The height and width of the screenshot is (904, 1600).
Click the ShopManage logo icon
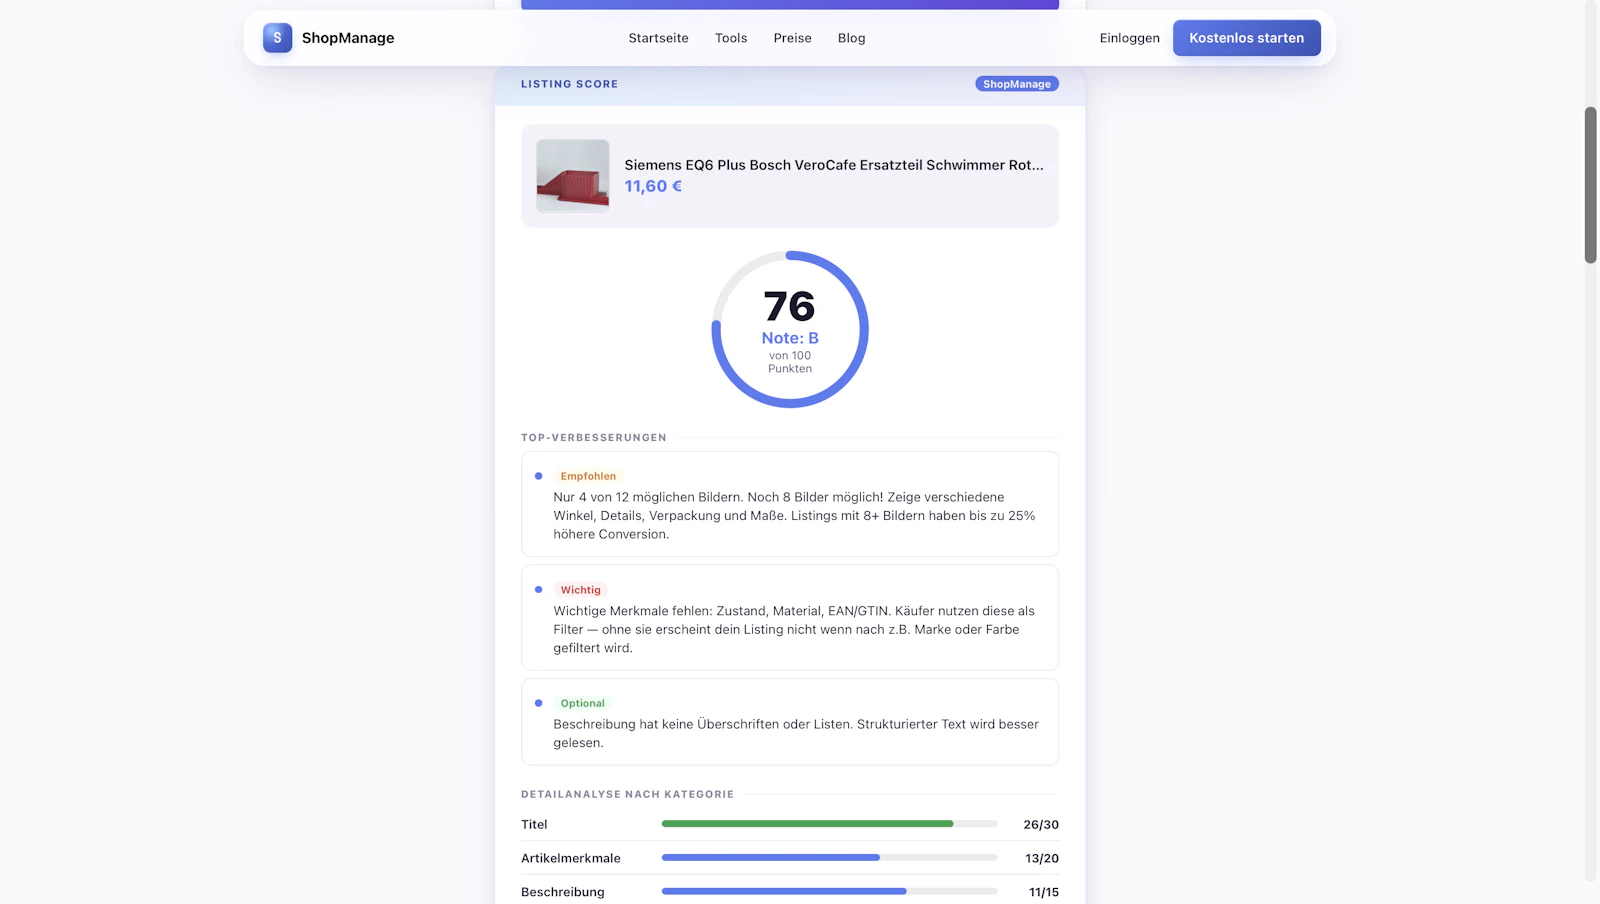[x=277, y=38]
